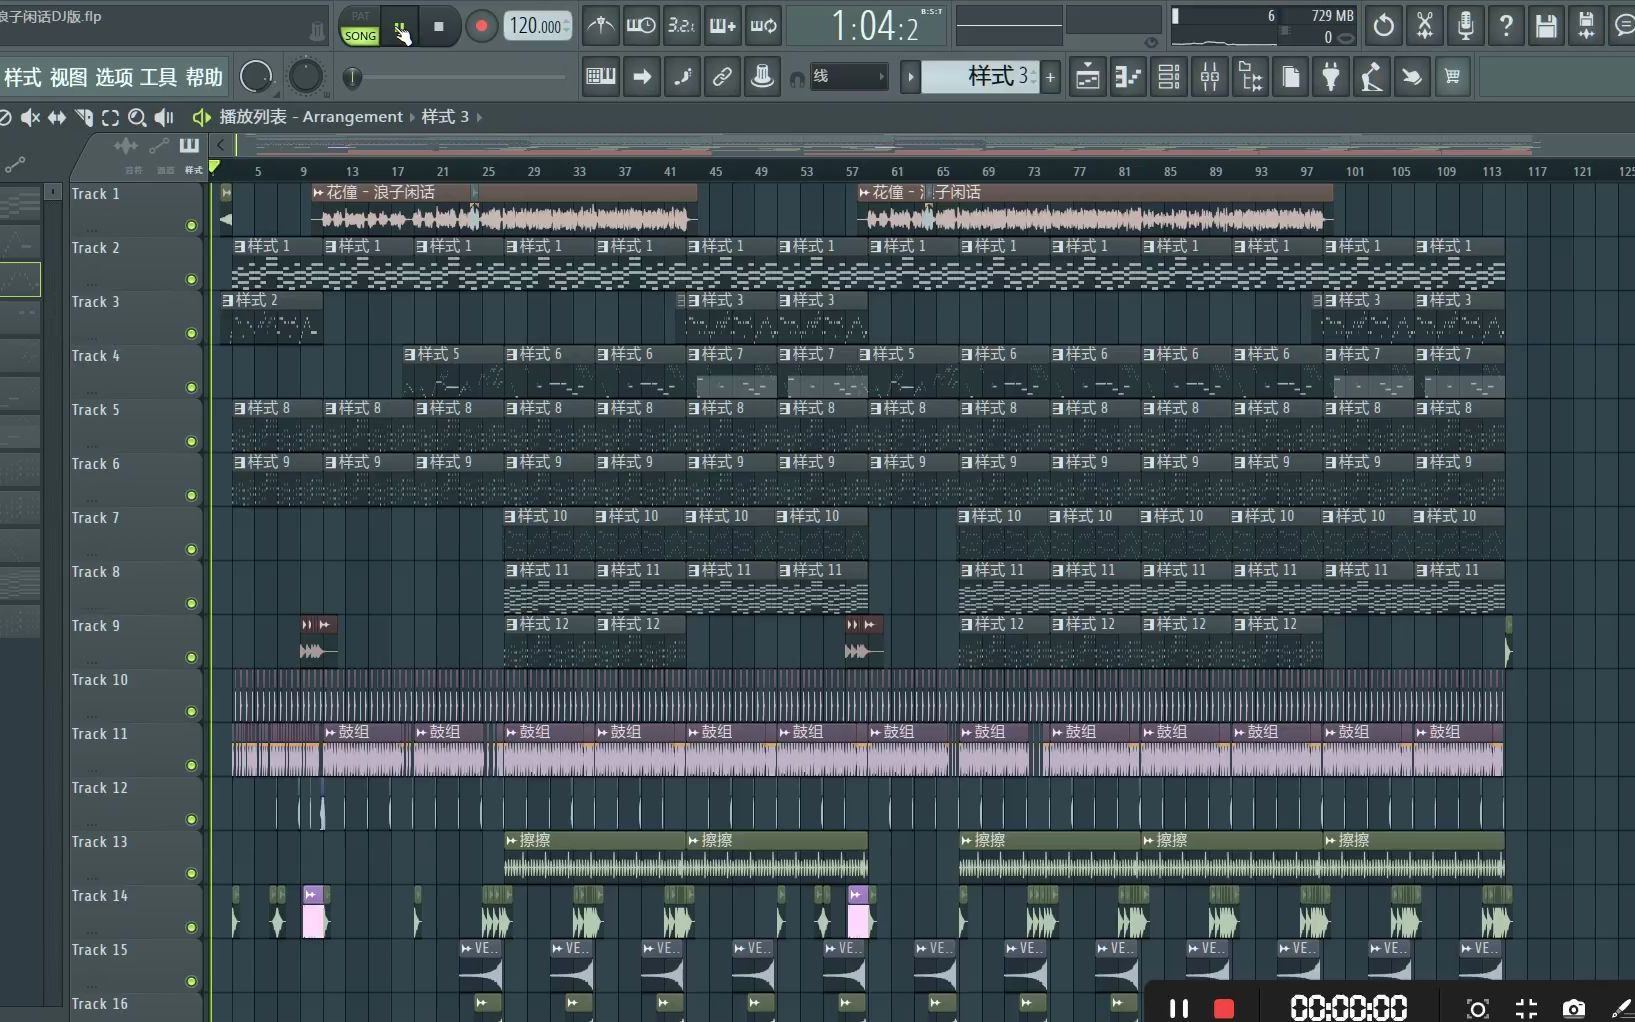This screenshot has width=1635, height=1022.
Task: Click arrow after Arrangement in breadcrumb
Action: coord(412,117)
